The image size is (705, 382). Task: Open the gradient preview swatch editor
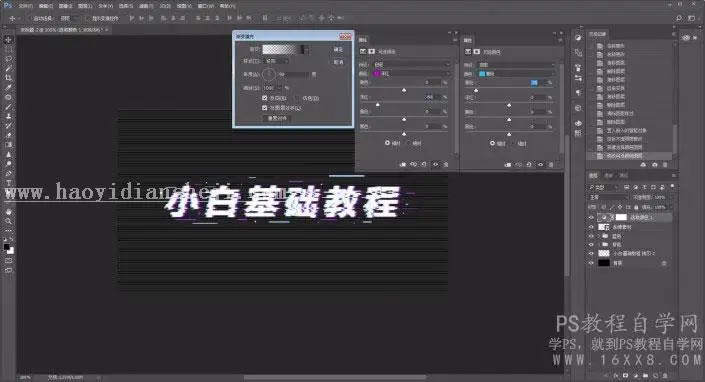[283, 49]
